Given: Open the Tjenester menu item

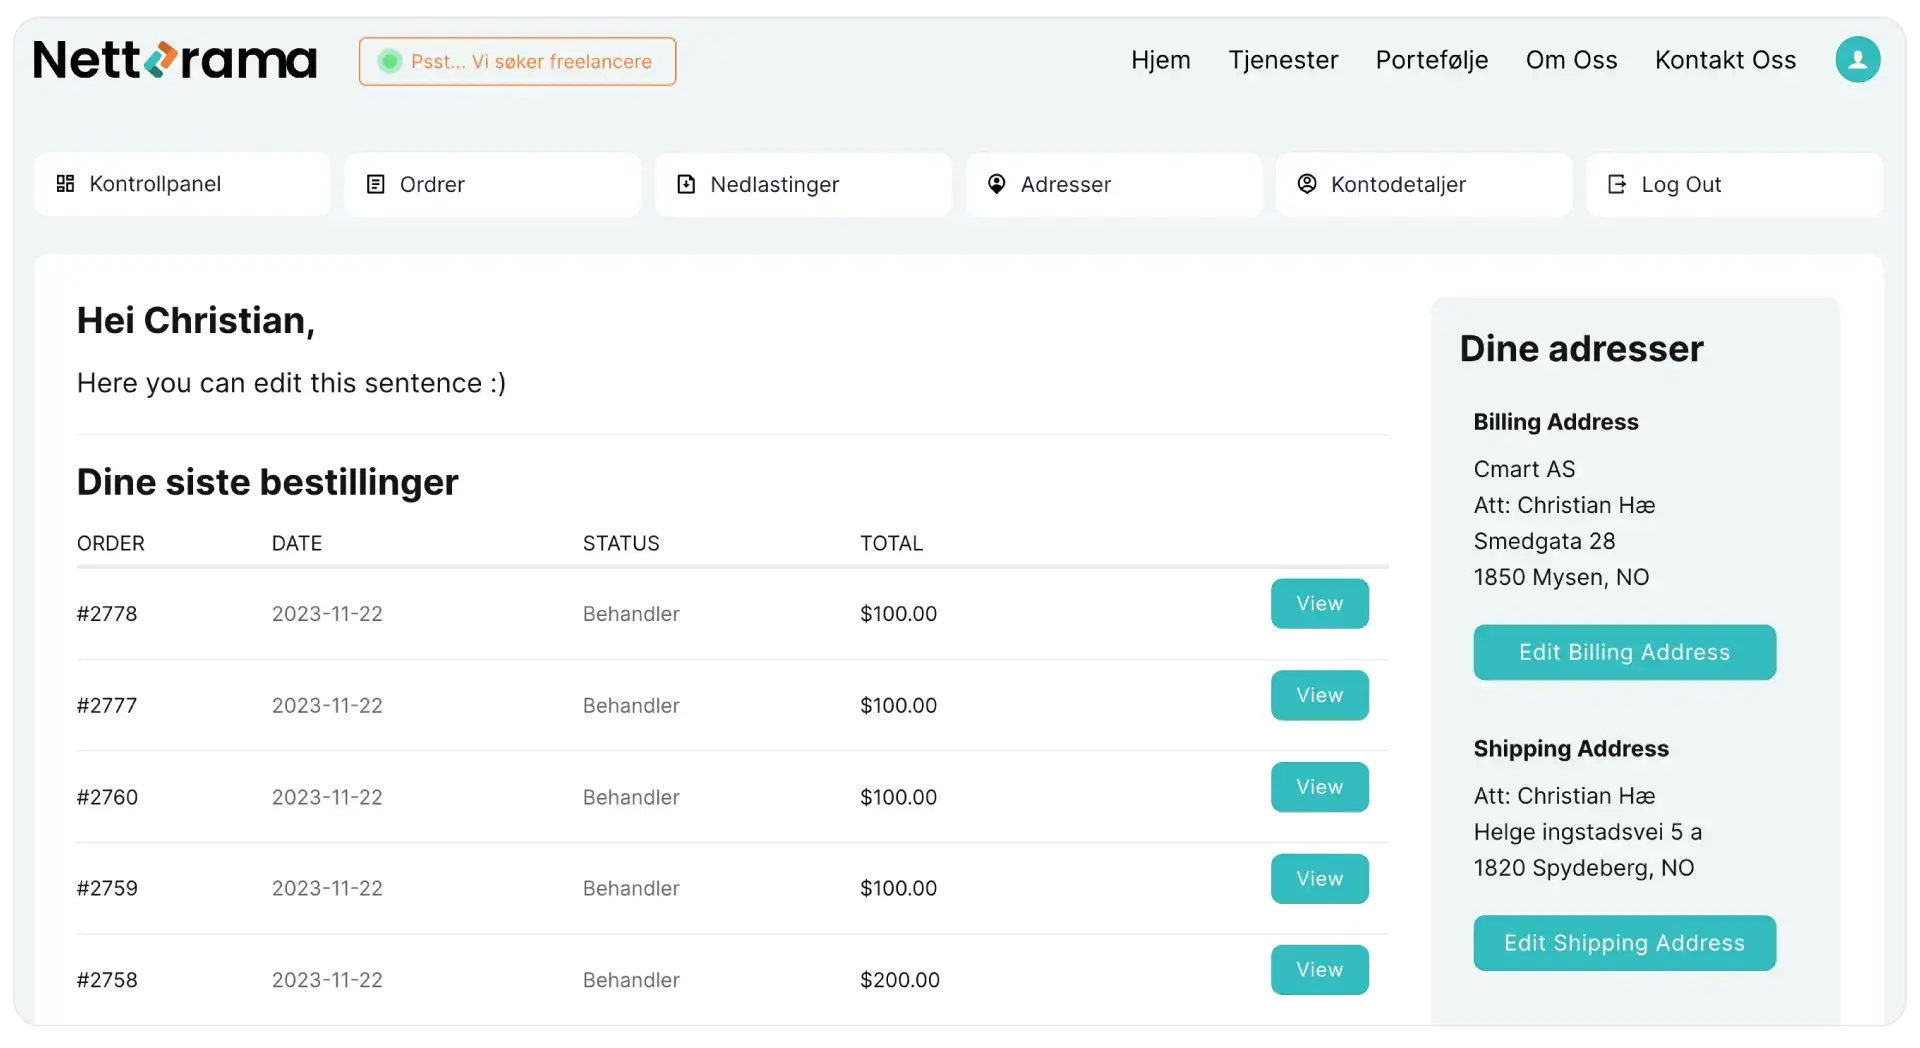Looking at the screenshot, I should point(1283,60).
